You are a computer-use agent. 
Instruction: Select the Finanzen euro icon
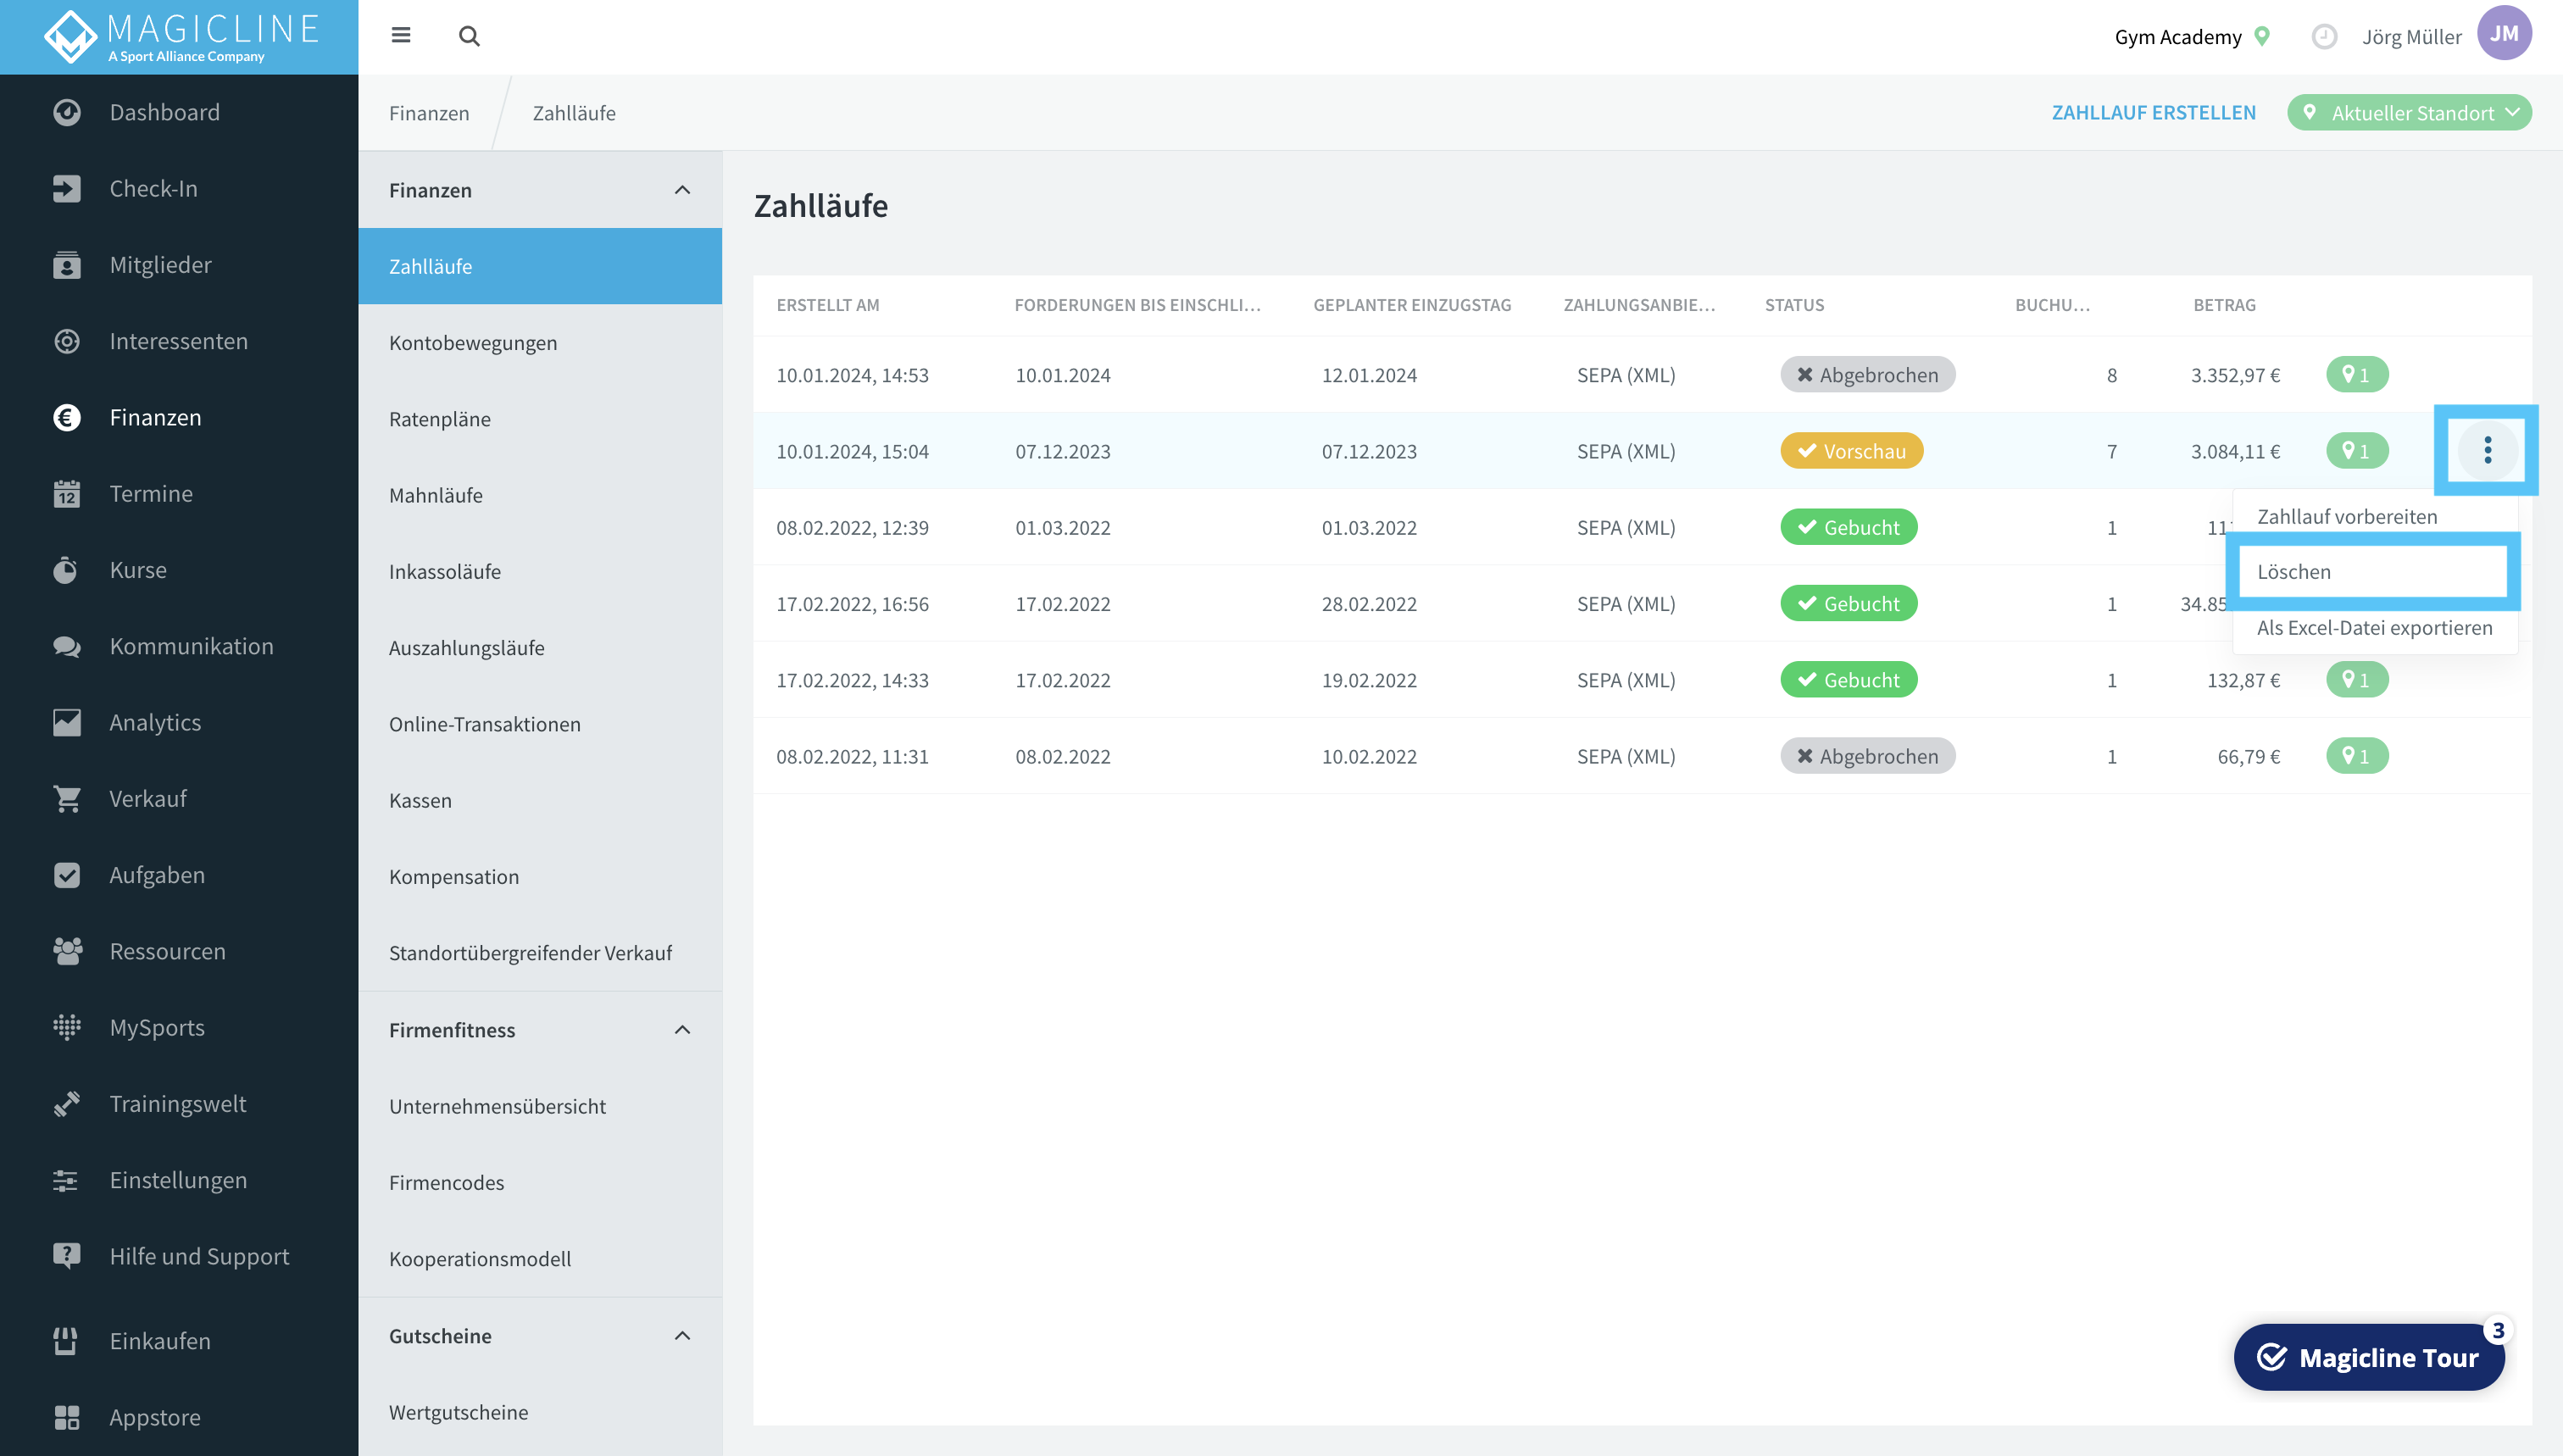(x=67, y=417)
